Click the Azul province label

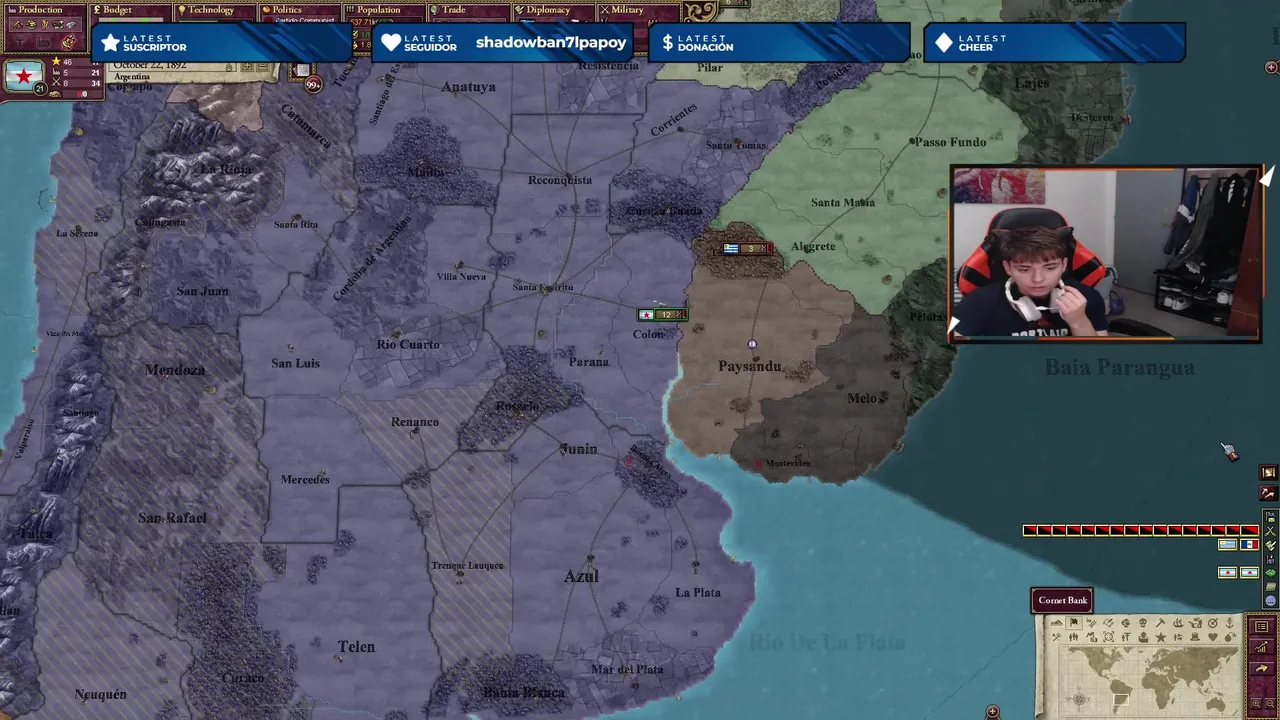pyautogui.click(x=581, y=576)
